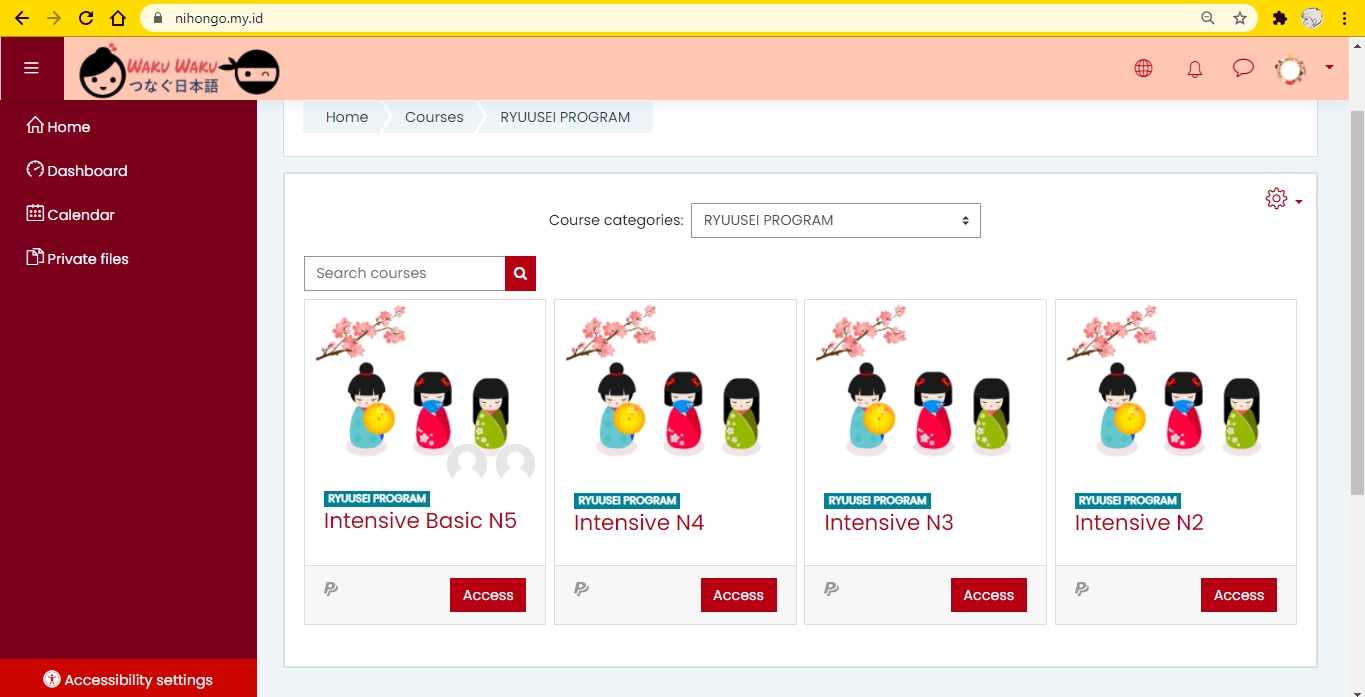Open Private files in the sidebar
This screenshot has height=697, width=1365.
tap(77, 259)
